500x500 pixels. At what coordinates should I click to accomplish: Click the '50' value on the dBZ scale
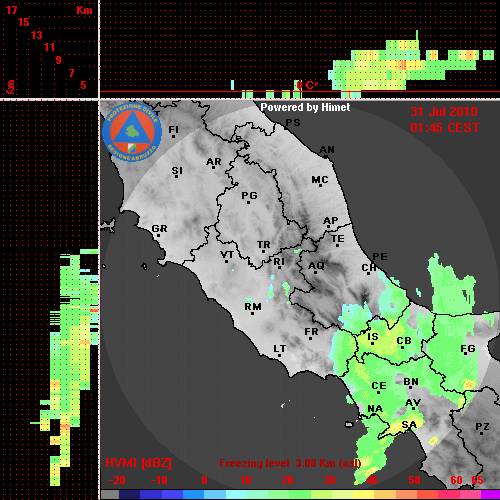[x=414, y=480]
